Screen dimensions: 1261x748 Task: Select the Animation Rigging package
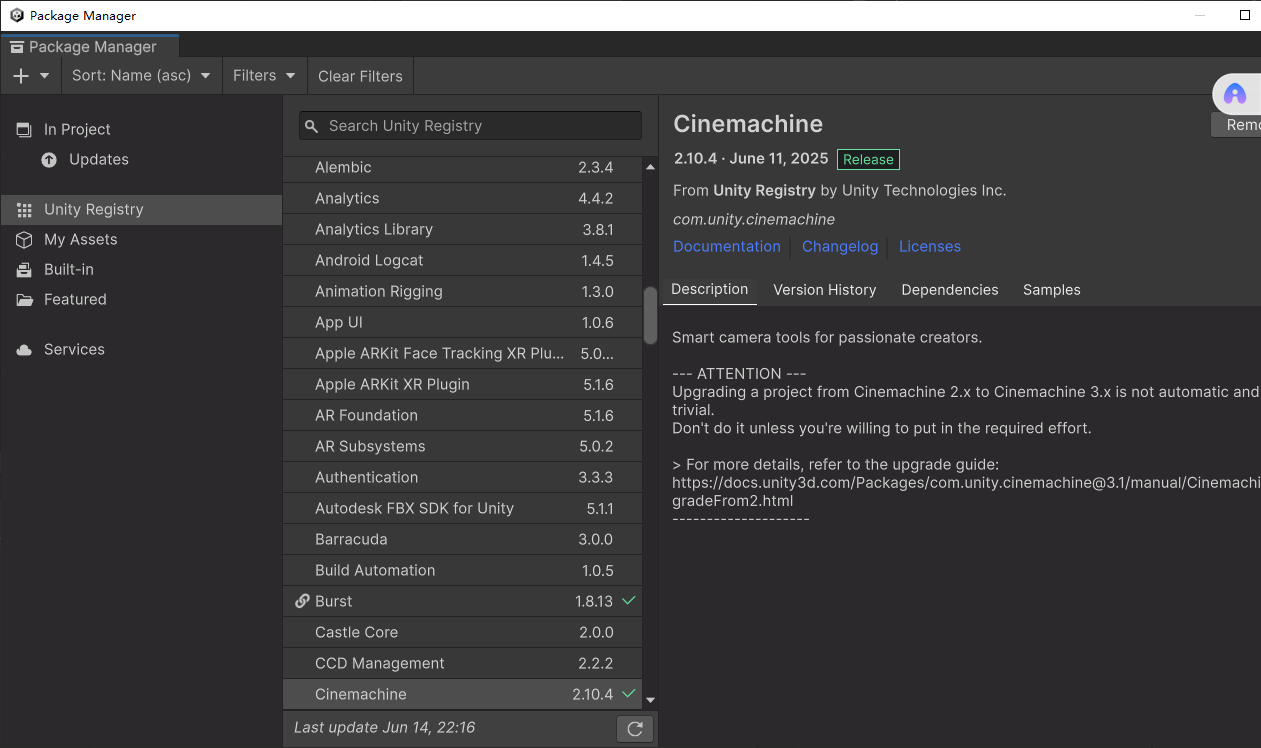[463, 291]
